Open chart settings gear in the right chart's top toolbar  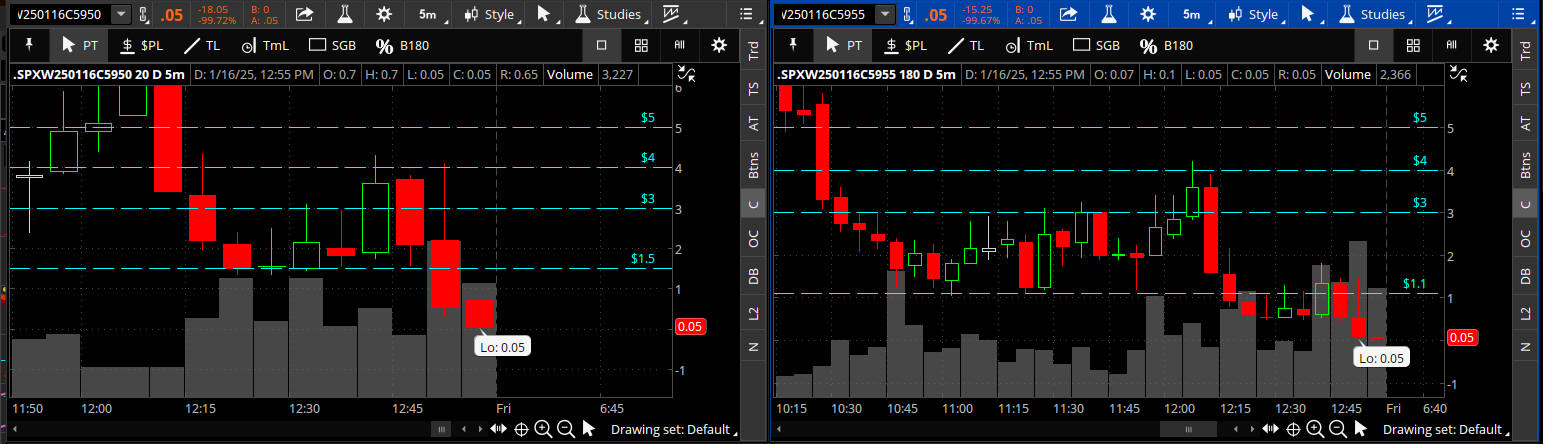pyautogui.click(x=1148, y=14)
